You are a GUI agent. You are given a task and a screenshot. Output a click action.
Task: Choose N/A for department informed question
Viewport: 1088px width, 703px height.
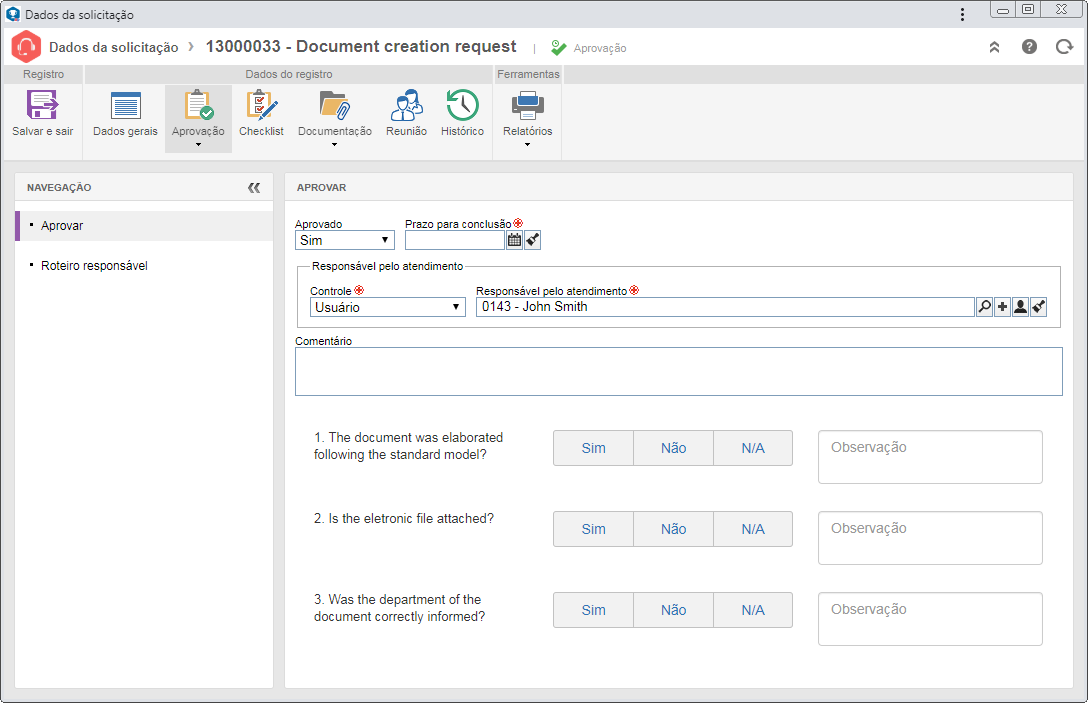pyautogui.click(x=753, y=610)
